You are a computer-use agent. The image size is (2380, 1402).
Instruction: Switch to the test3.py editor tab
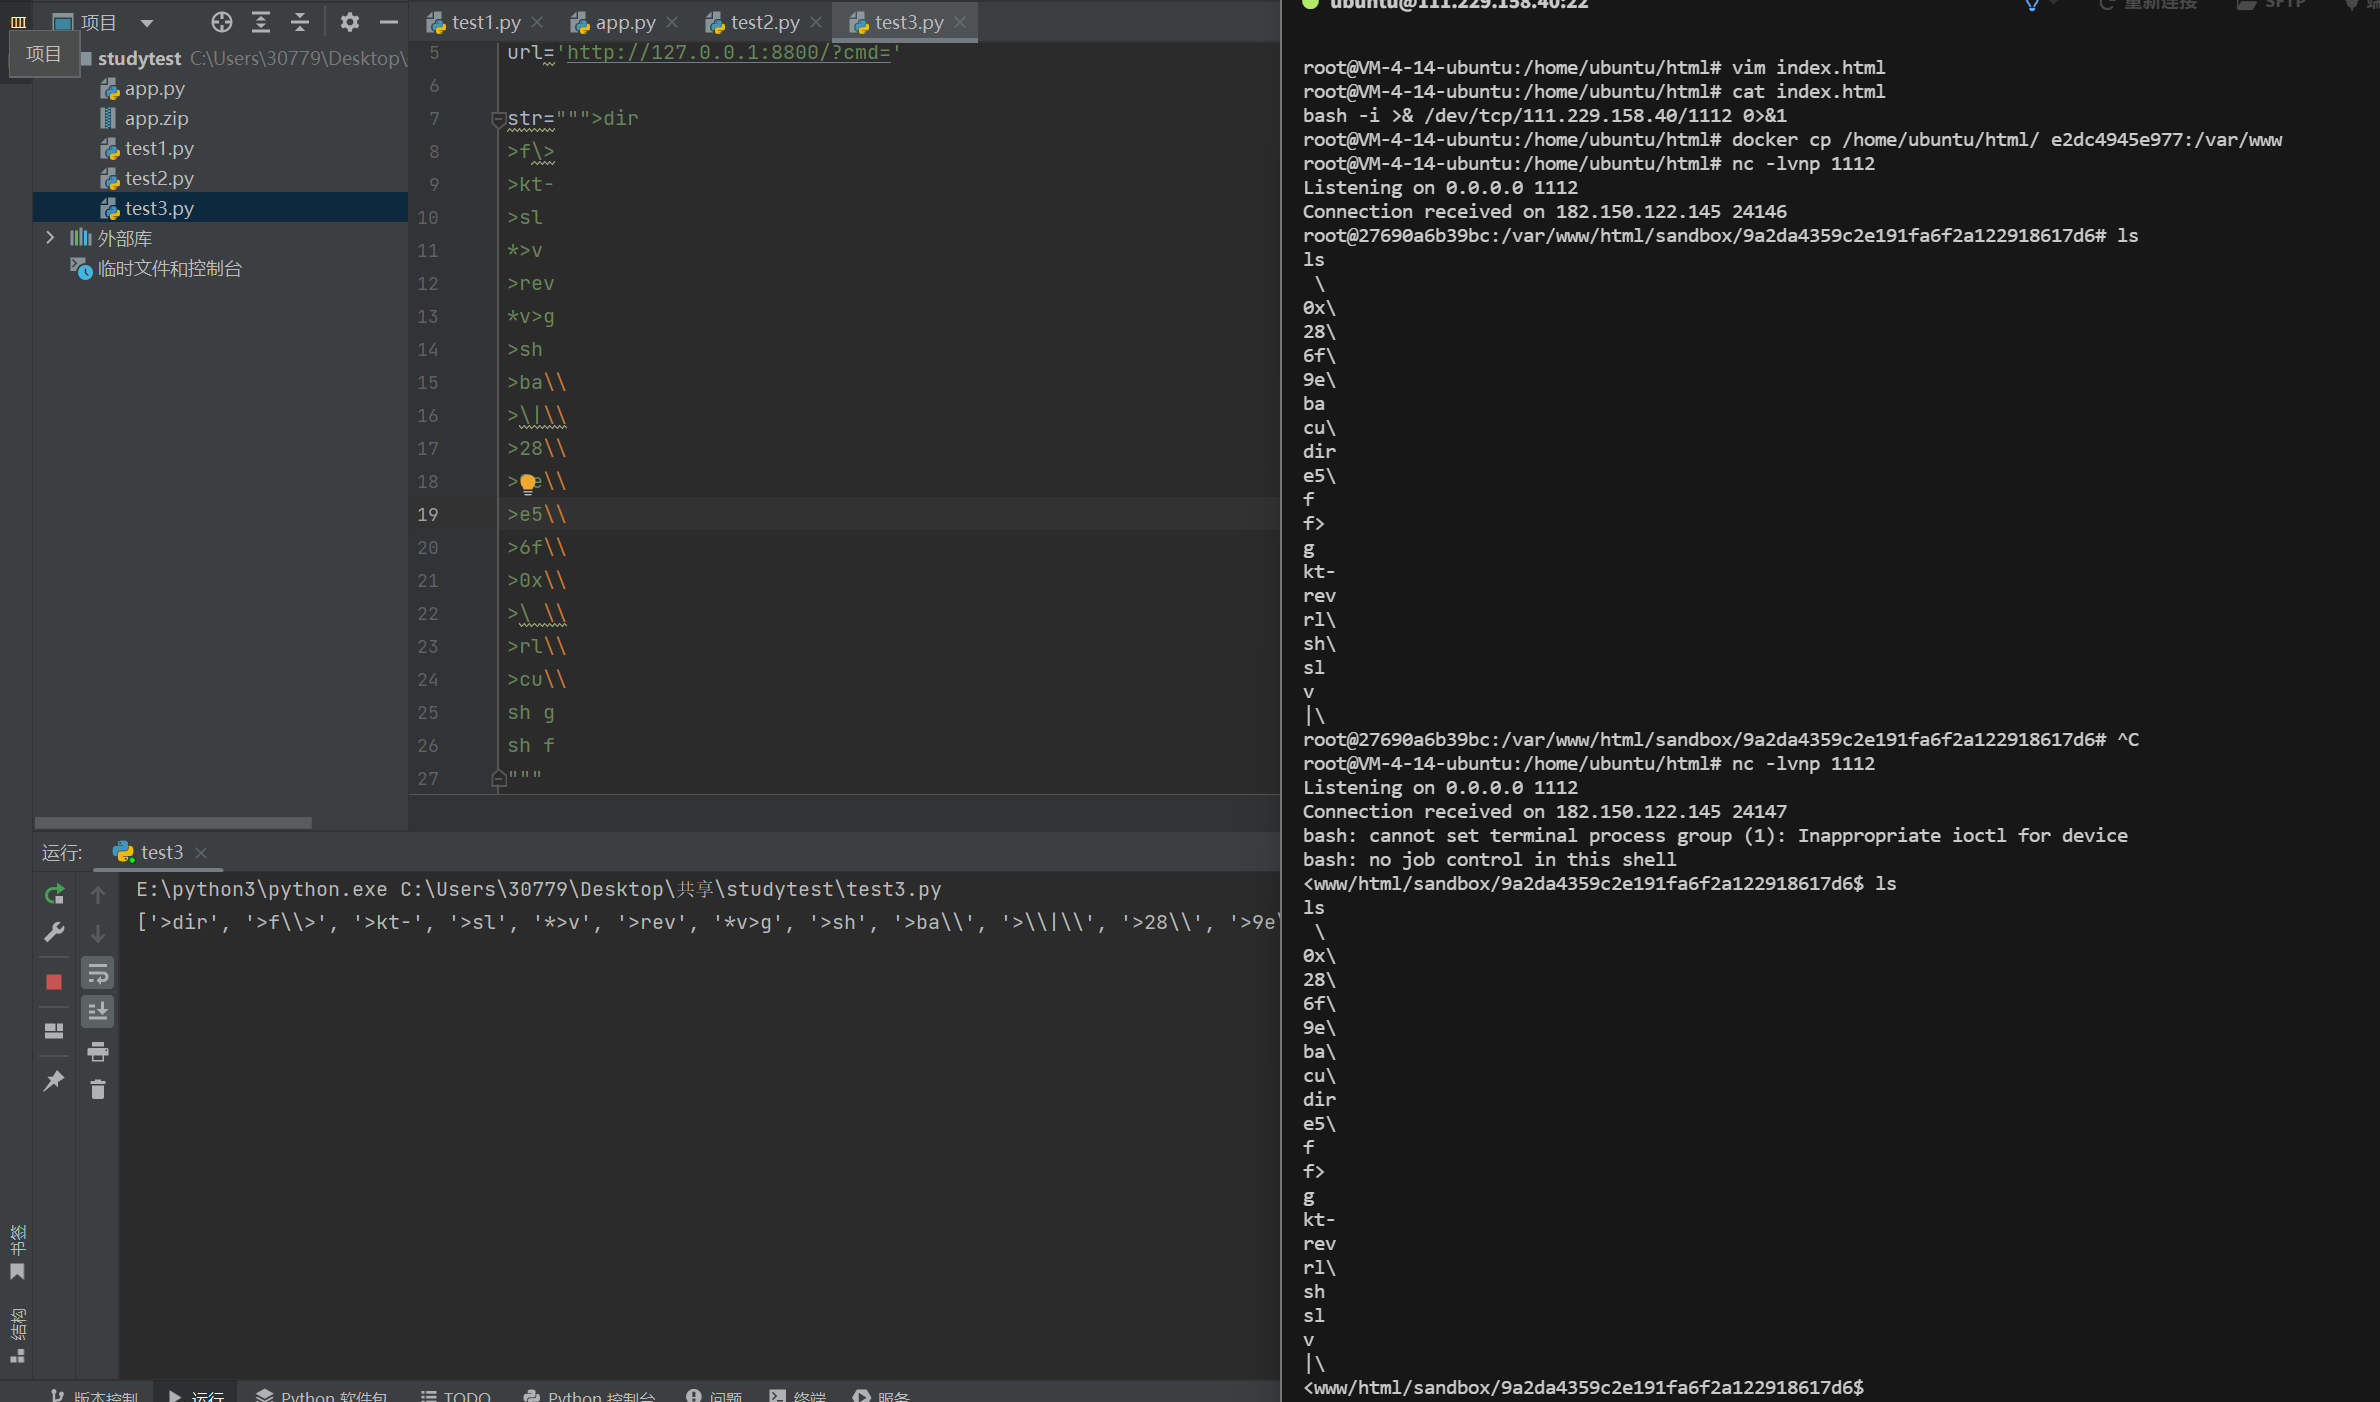[909, 22]
